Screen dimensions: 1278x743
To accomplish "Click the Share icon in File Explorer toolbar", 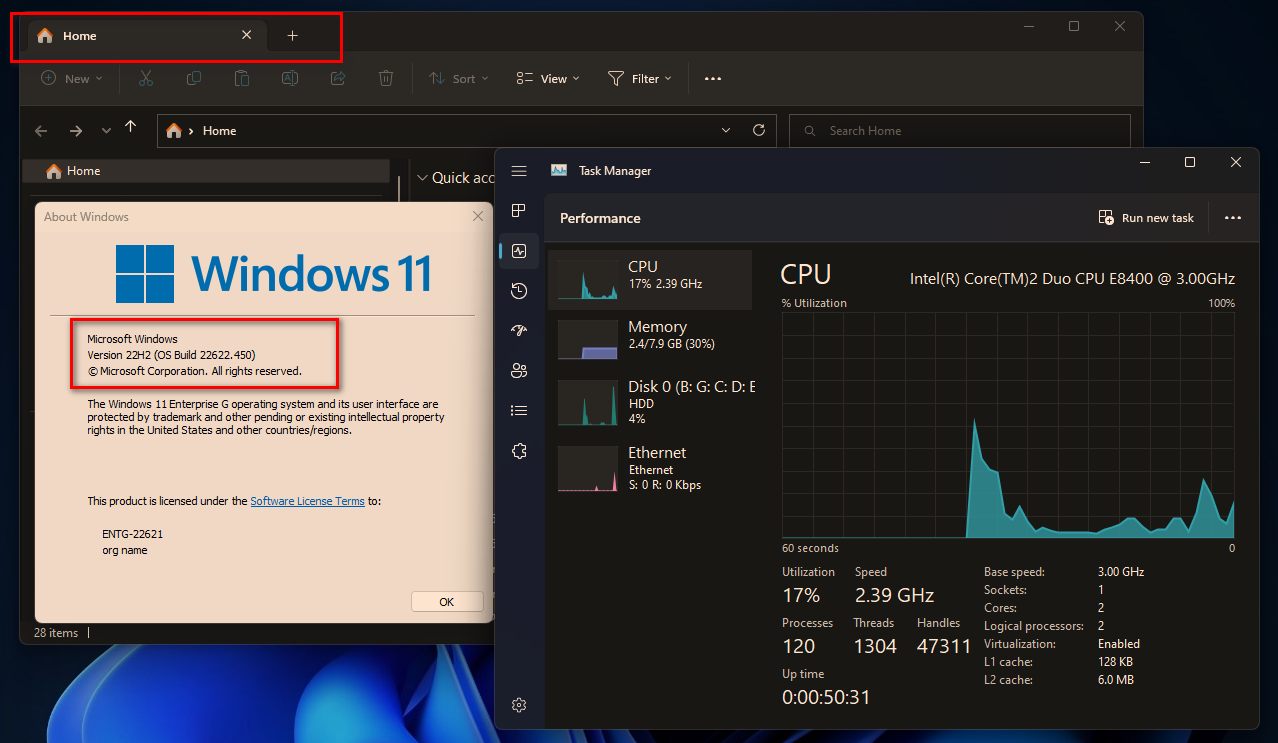I will (x=338, y=78).
